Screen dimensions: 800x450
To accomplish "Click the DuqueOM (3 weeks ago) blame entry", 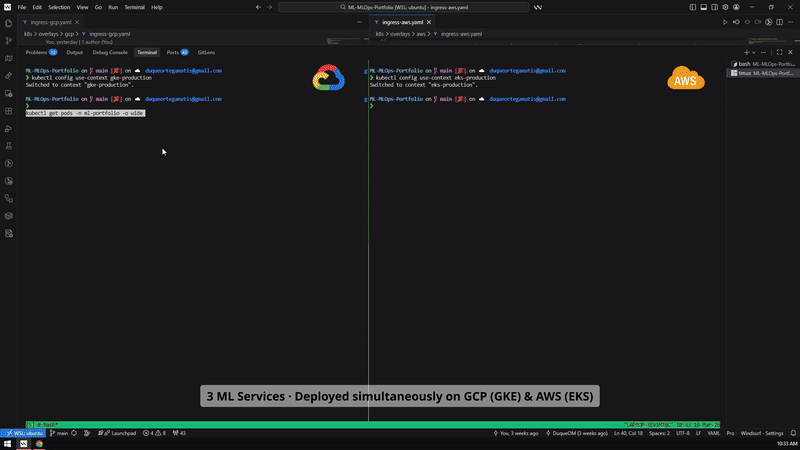I will pos(577,433).
